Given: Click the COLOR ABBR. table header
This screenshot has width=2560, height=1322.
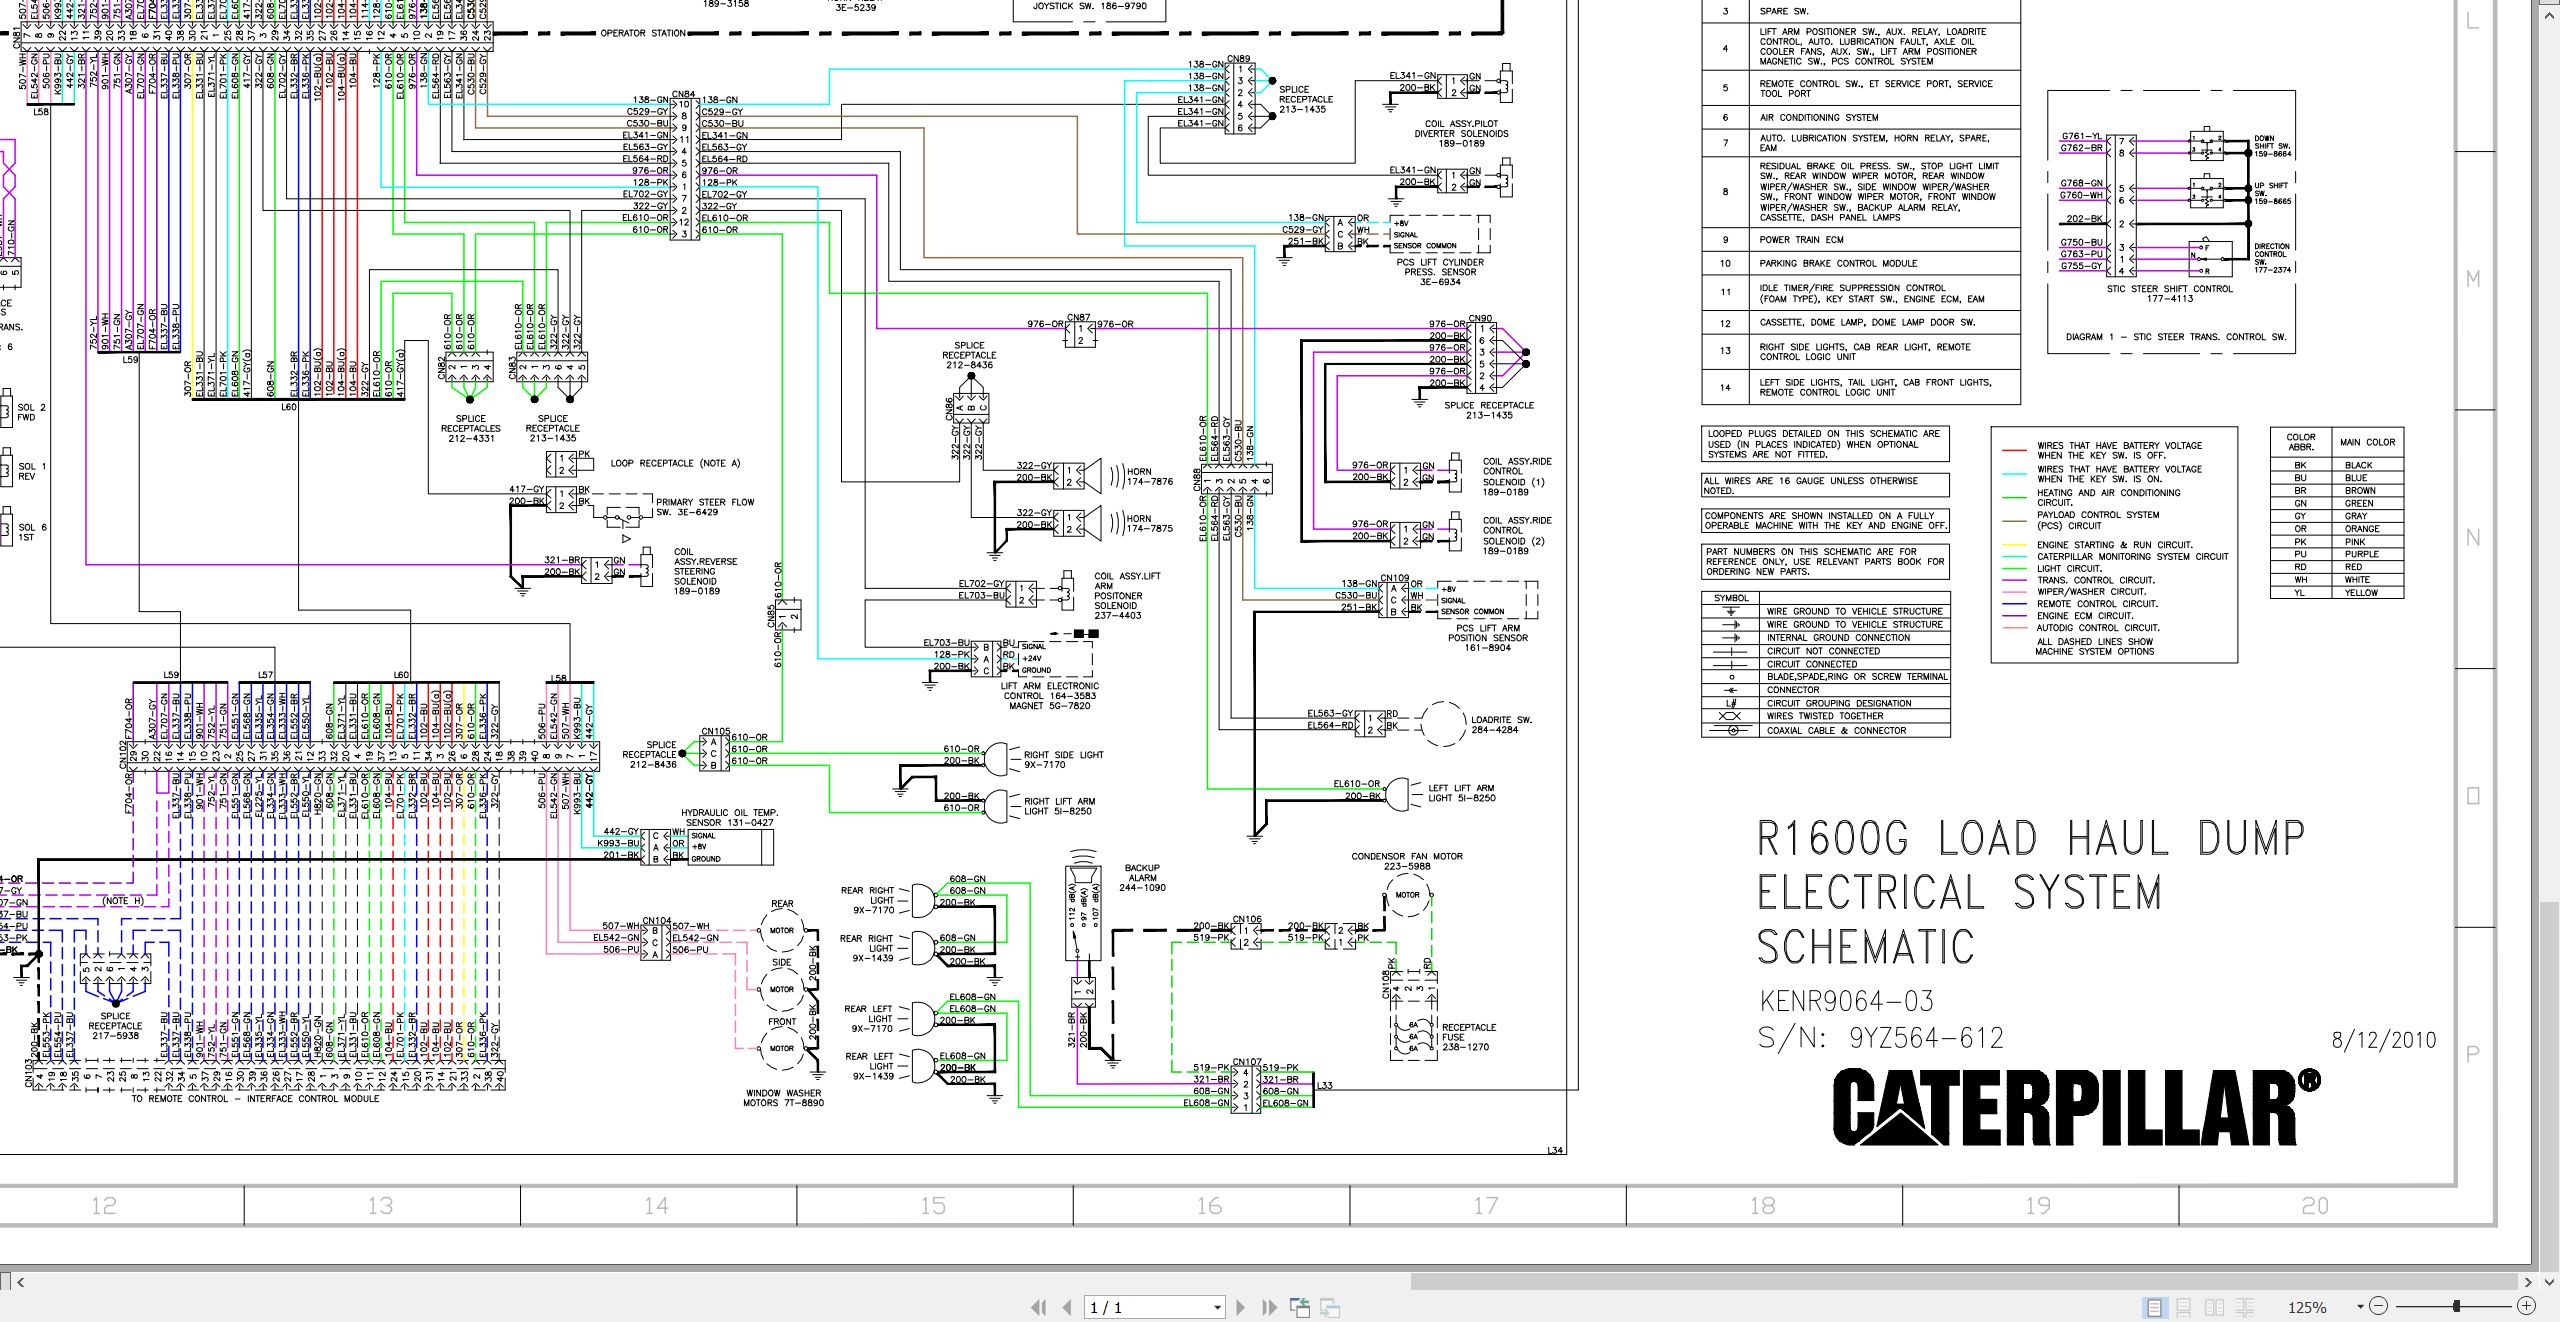Looking at the screenshot, I should (2300, 442).
